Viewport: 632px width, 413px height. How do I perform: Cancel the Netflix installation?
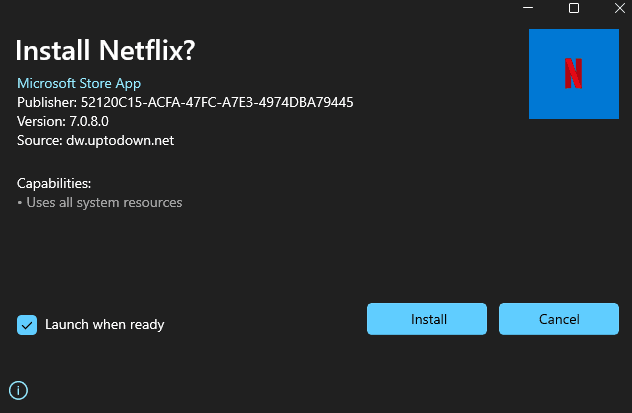(x=559, y=319)
